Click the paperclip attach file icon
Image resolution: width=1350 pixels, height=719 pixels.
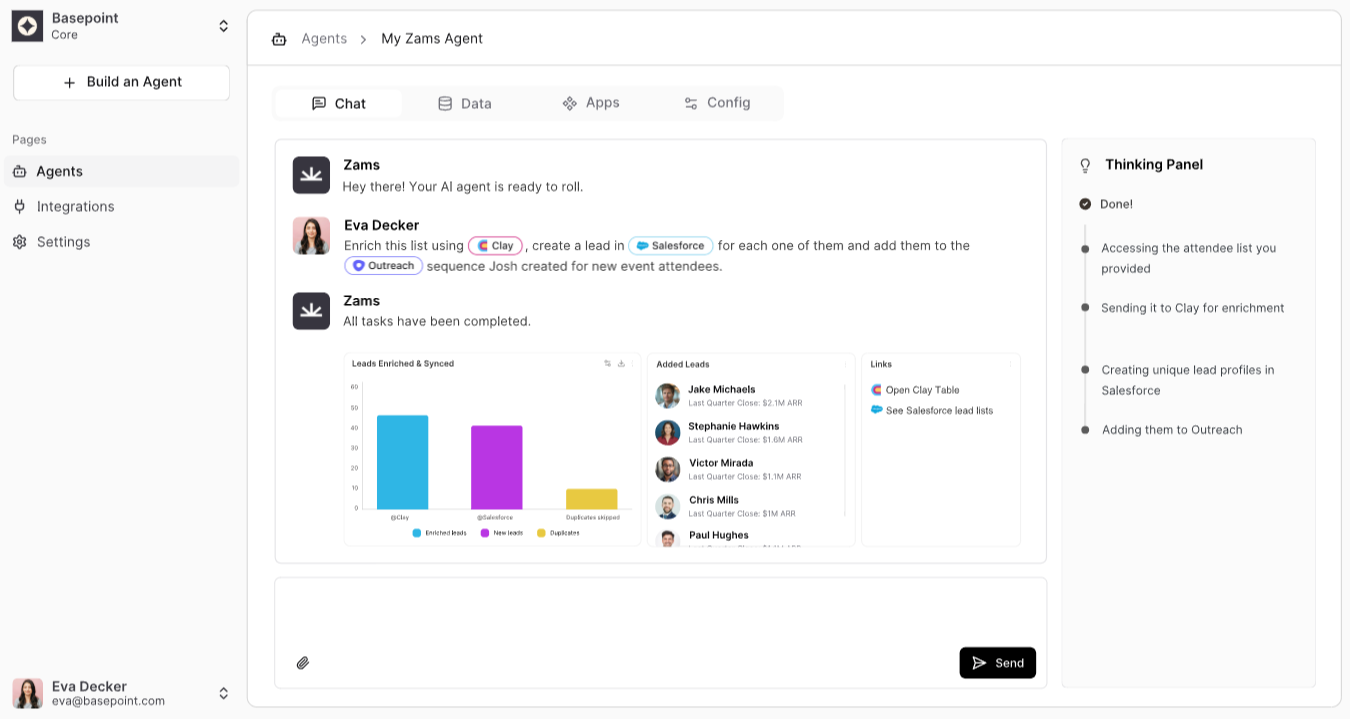point(303,663)
